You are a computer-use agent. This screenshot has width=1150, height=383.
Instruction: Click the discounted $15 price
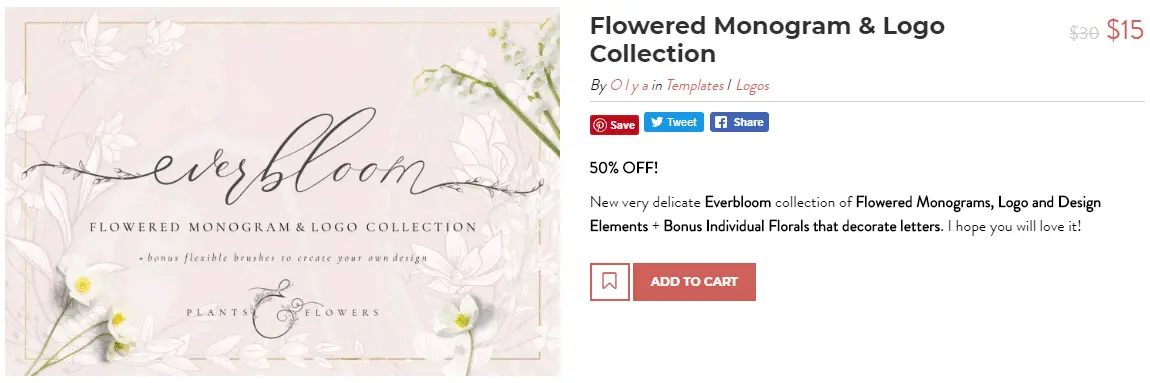(x=1125, y=30)
